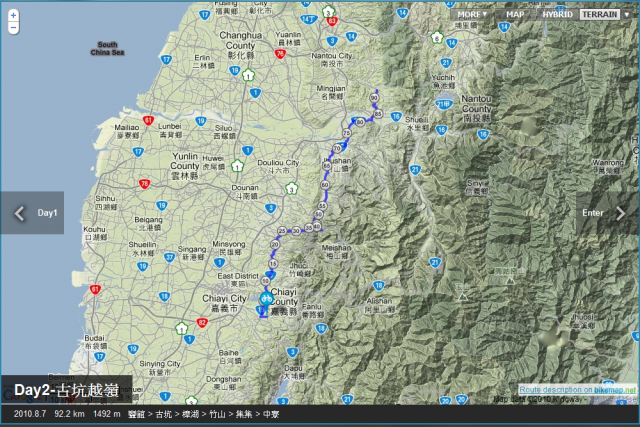Click the 80 km route marker
The image size is (640, 427).
[360, 122]
